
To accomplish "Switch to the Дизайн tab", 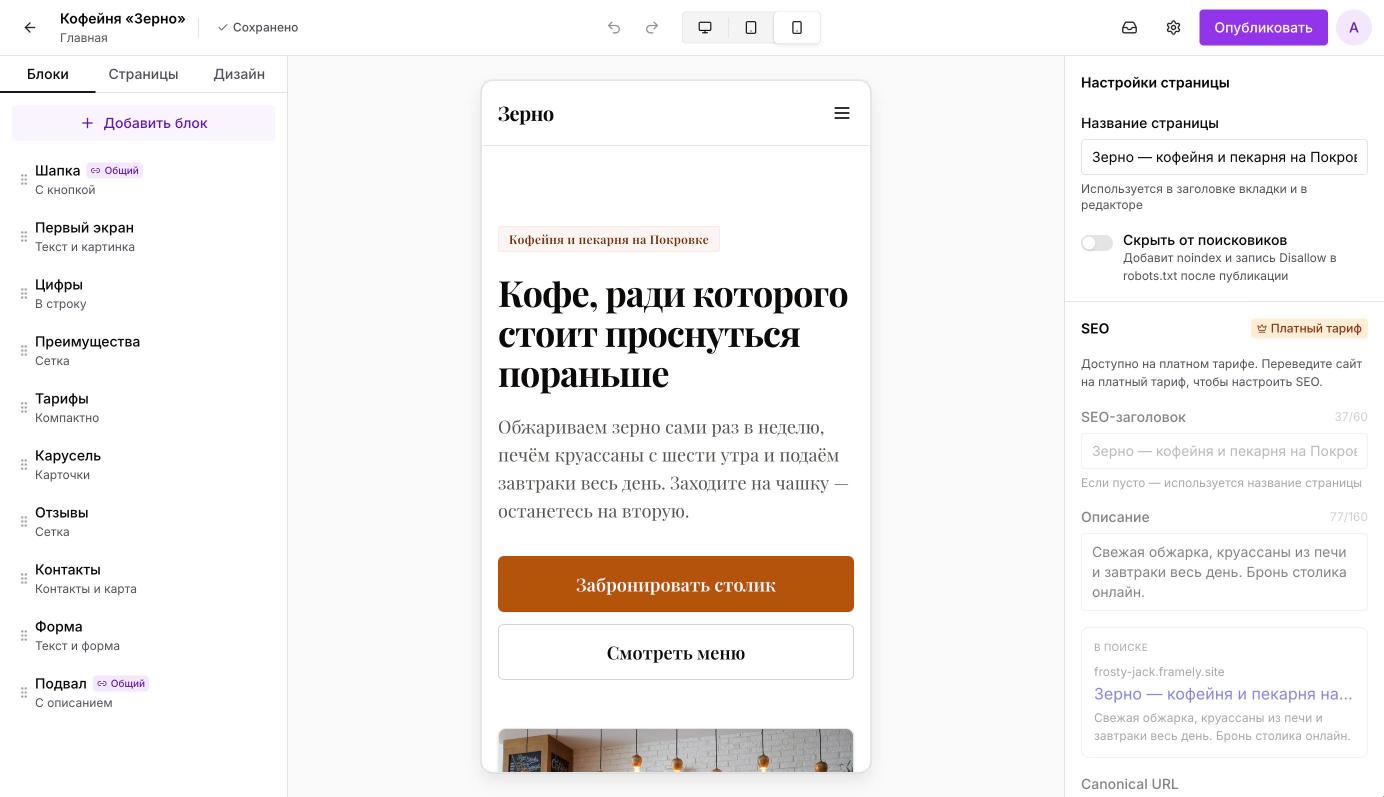I will coord(239,74).
